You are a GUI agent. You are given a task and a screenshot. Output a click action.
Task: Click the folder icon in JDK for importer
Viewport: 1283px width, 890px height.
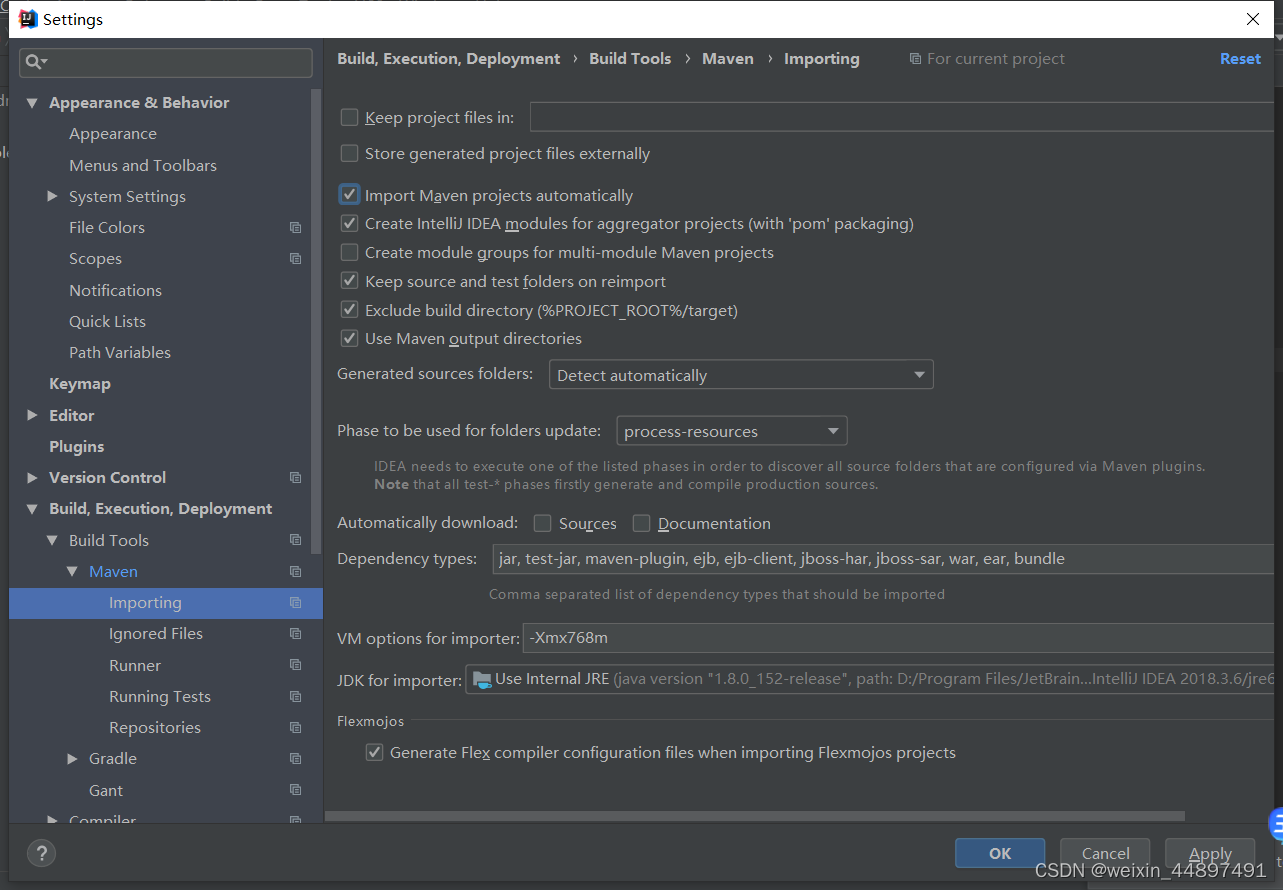[481, 679]
